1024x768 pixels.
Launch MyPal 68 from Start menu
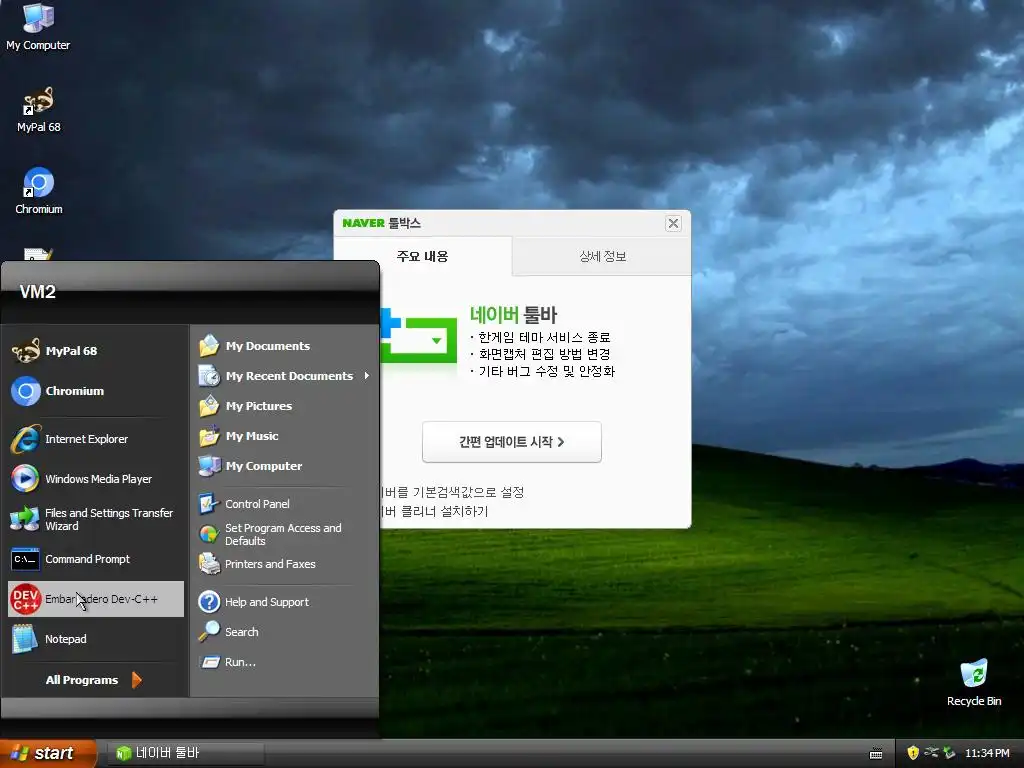point(96,351)
